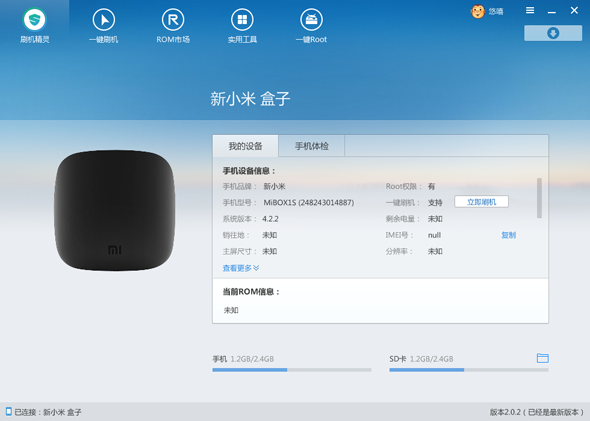Click the 手机 storage usage bar
Viewport: 590px width, 421px height.
click(292, 370)
